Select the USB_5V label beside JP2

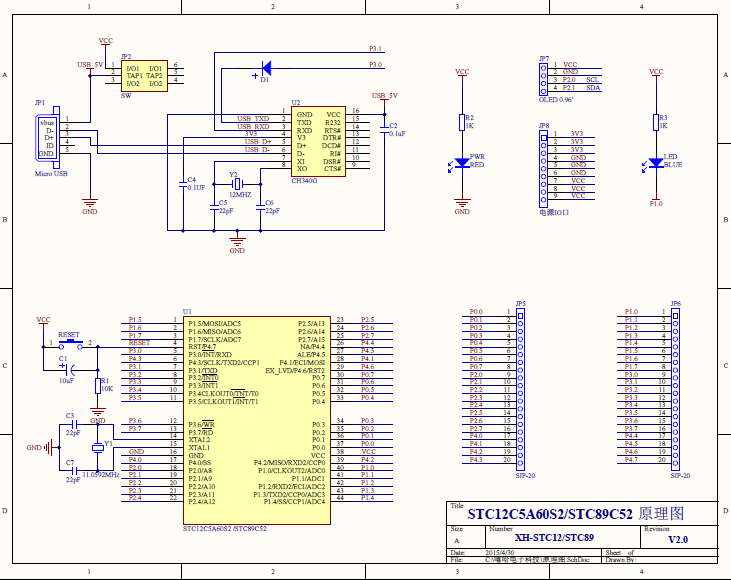tap(90, 65)
